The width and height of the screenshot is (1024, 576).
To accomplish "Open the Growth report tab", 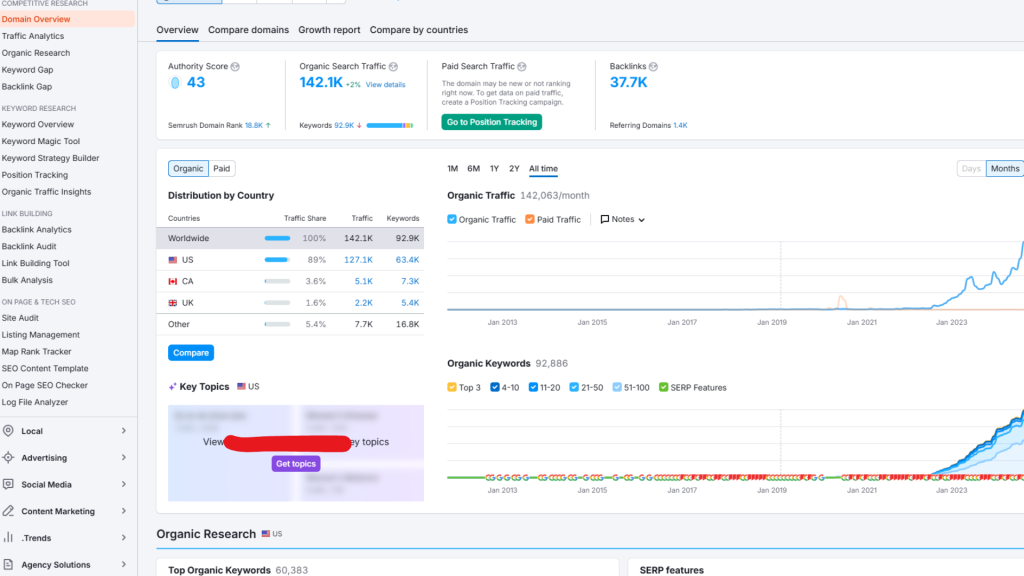I will [329, 30].
